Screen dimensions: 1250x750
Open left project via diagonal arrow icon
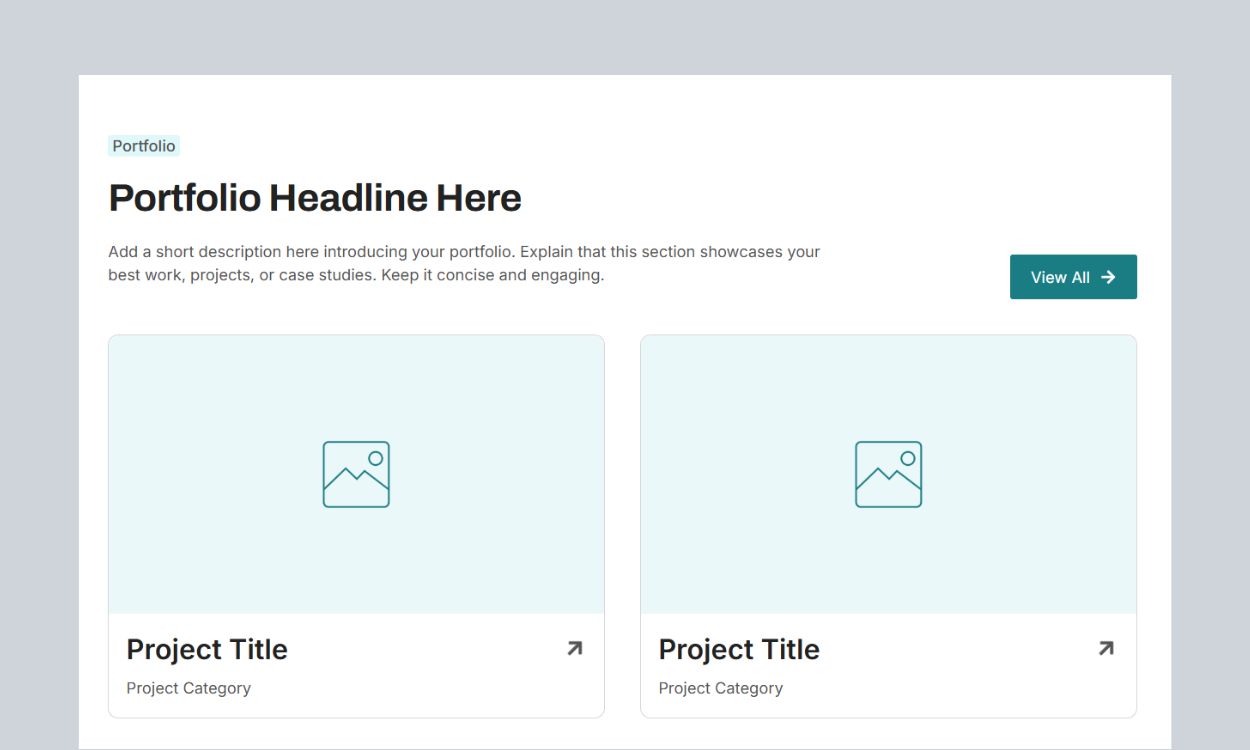coord(574,649)
